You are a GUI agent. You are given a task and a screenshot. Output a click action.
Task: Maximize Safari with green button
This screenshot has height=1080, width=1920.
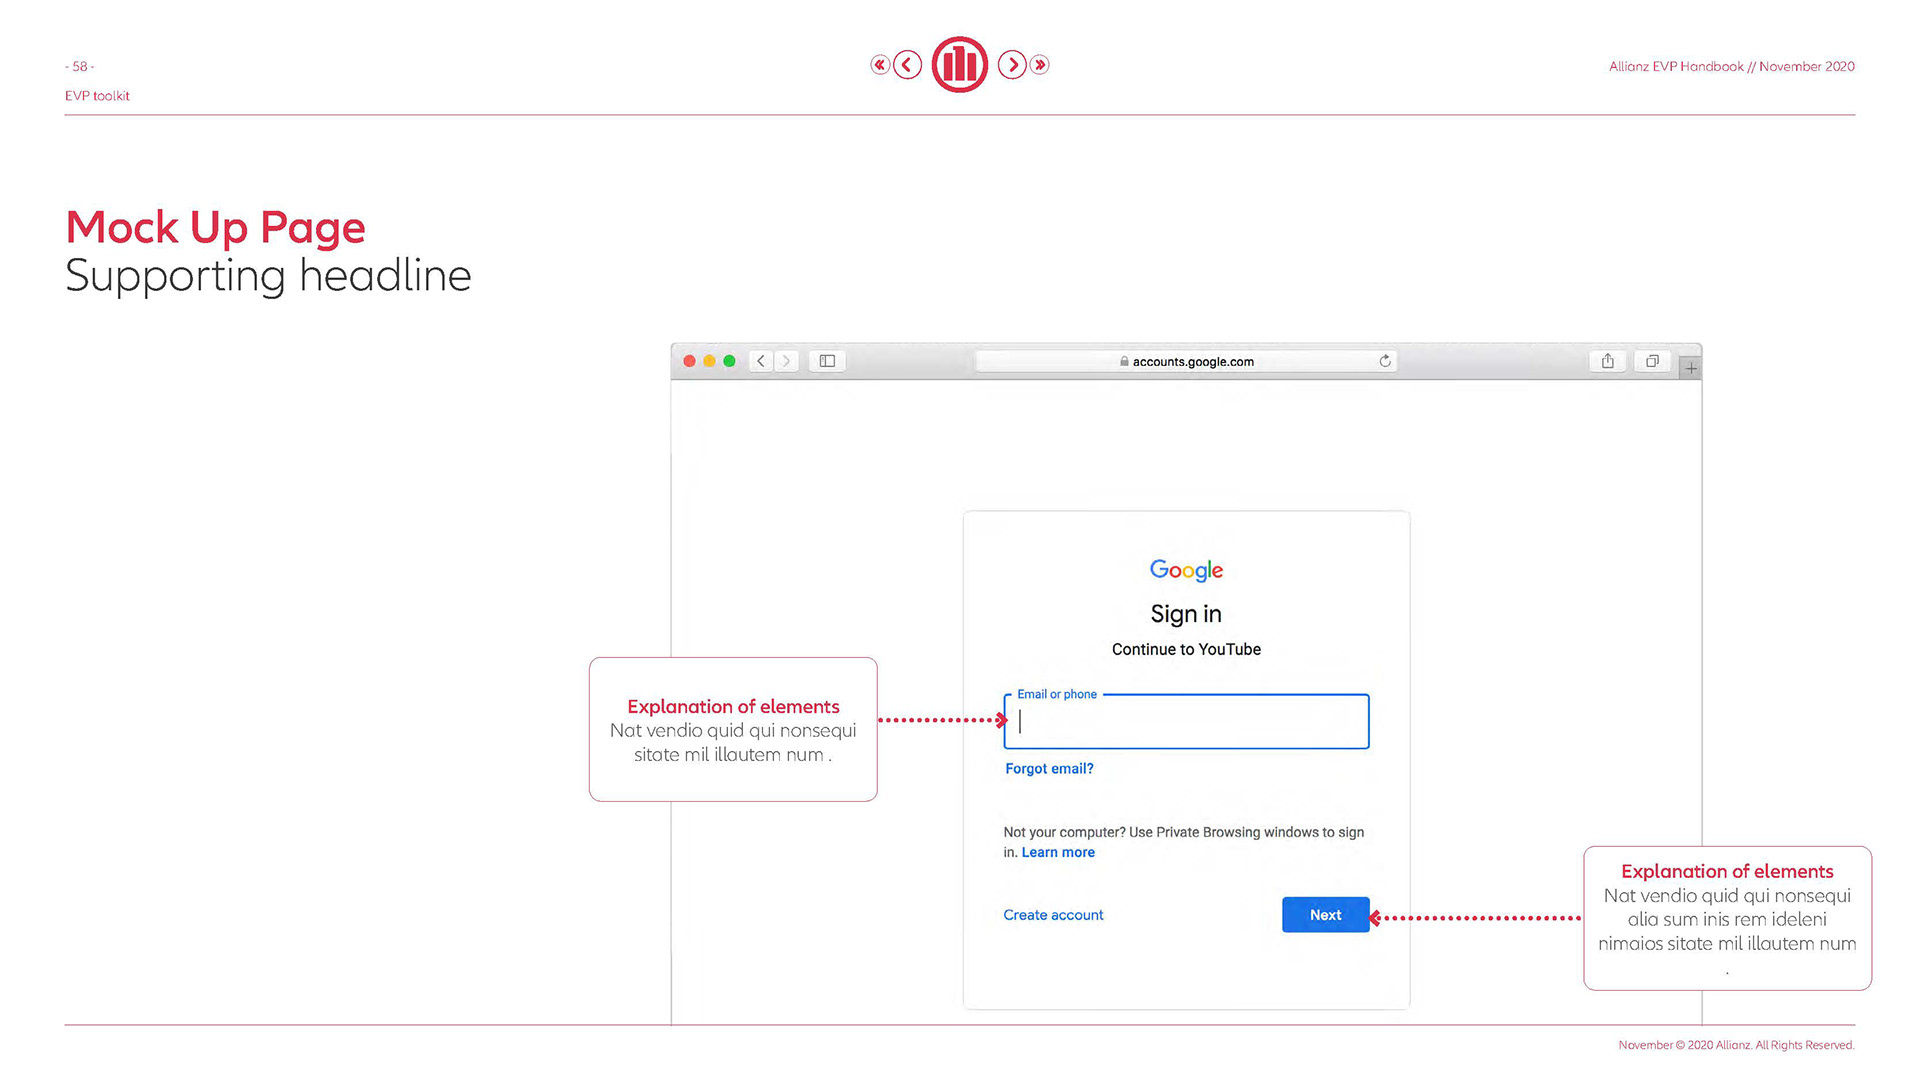pos(729,361)
